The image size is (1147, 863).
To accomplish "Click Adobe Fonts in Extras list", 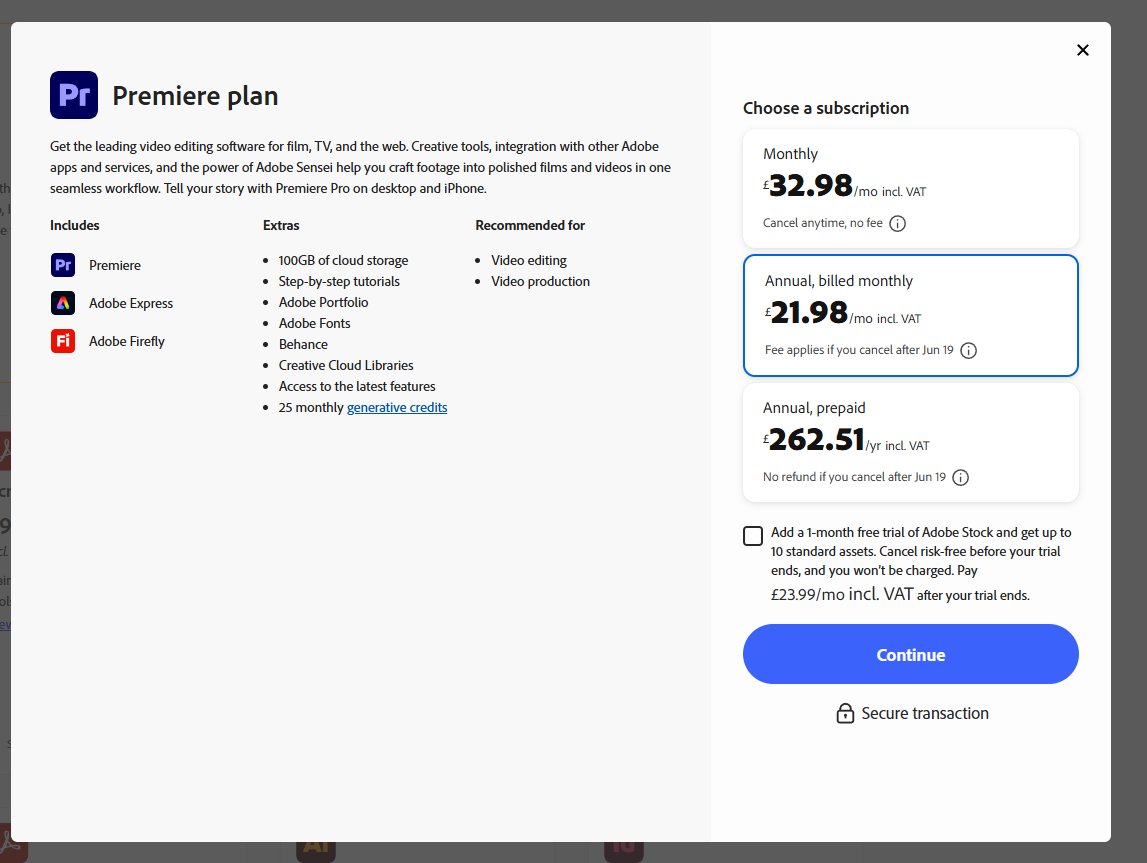I will click(x=315, y=323).
